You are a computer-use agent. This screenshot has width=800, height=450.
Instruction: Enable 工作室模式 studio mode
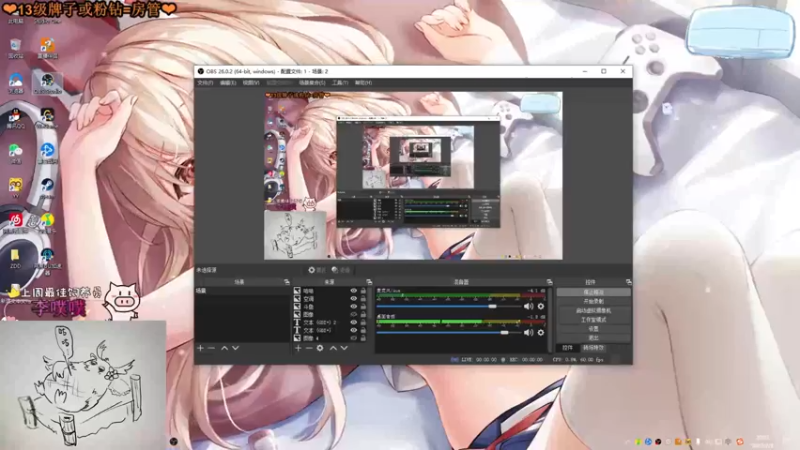tap(593, 320)
